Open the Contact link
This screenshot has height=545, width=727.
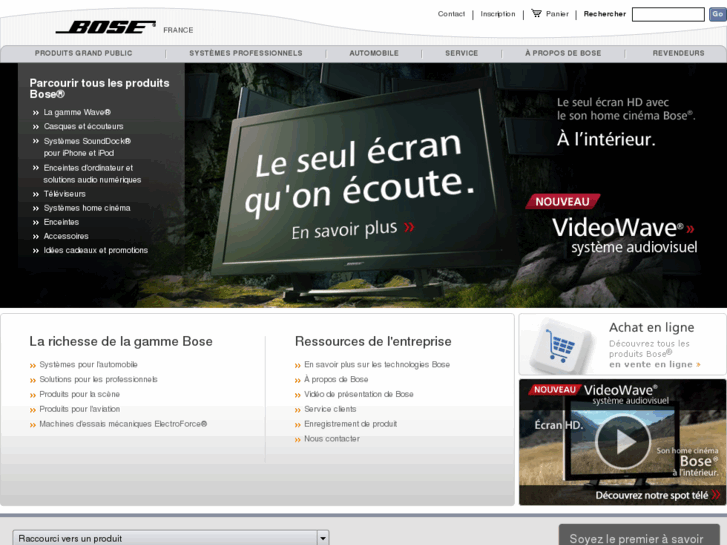pyautogui.click(x=451, y=14)
